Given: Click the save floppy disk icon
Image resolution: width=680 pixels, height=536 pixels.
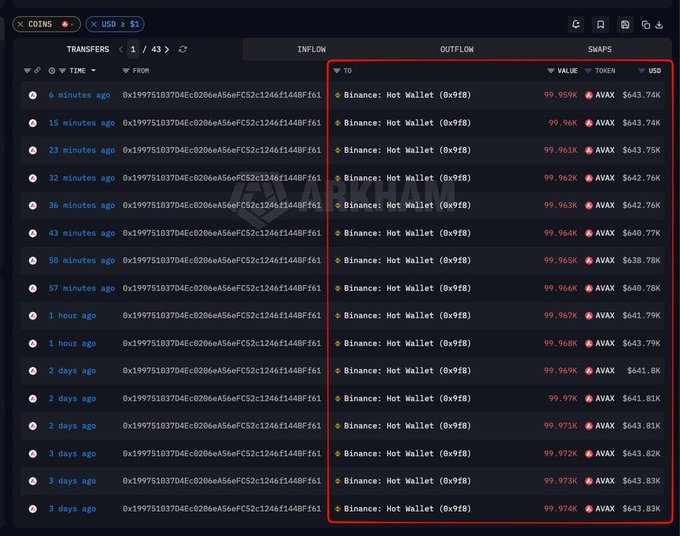Looking at the screenshot, I should [x=625, y=25].
